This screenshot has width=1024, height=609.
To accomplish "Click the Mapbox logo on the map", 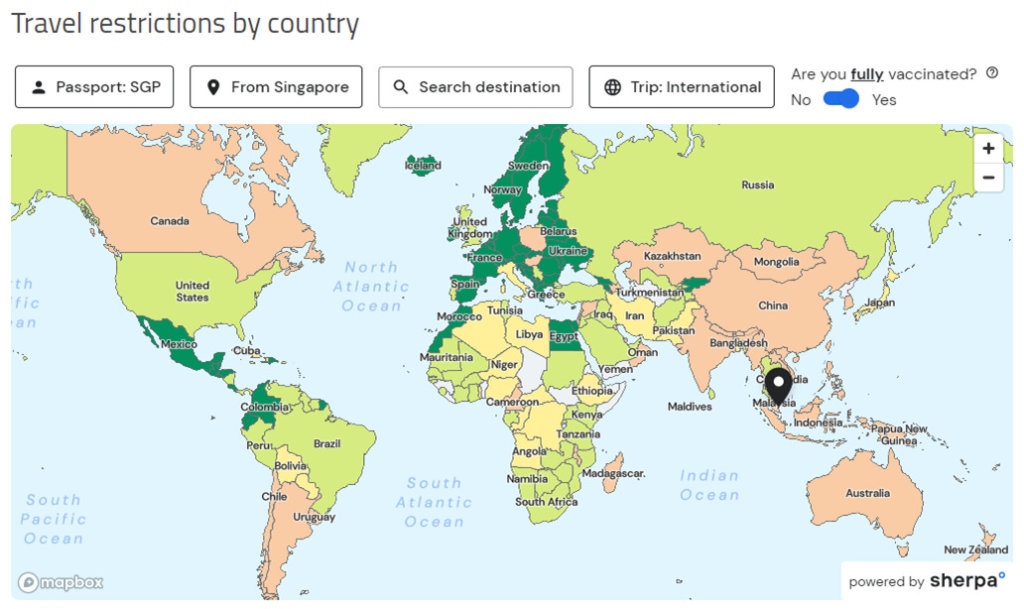I will [x=60, y=582].
